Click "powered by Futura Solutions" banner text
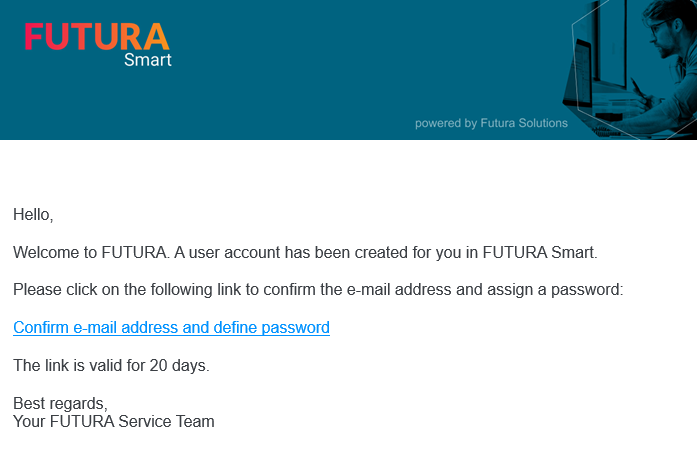Screen dimensions: 697x467 491,124
